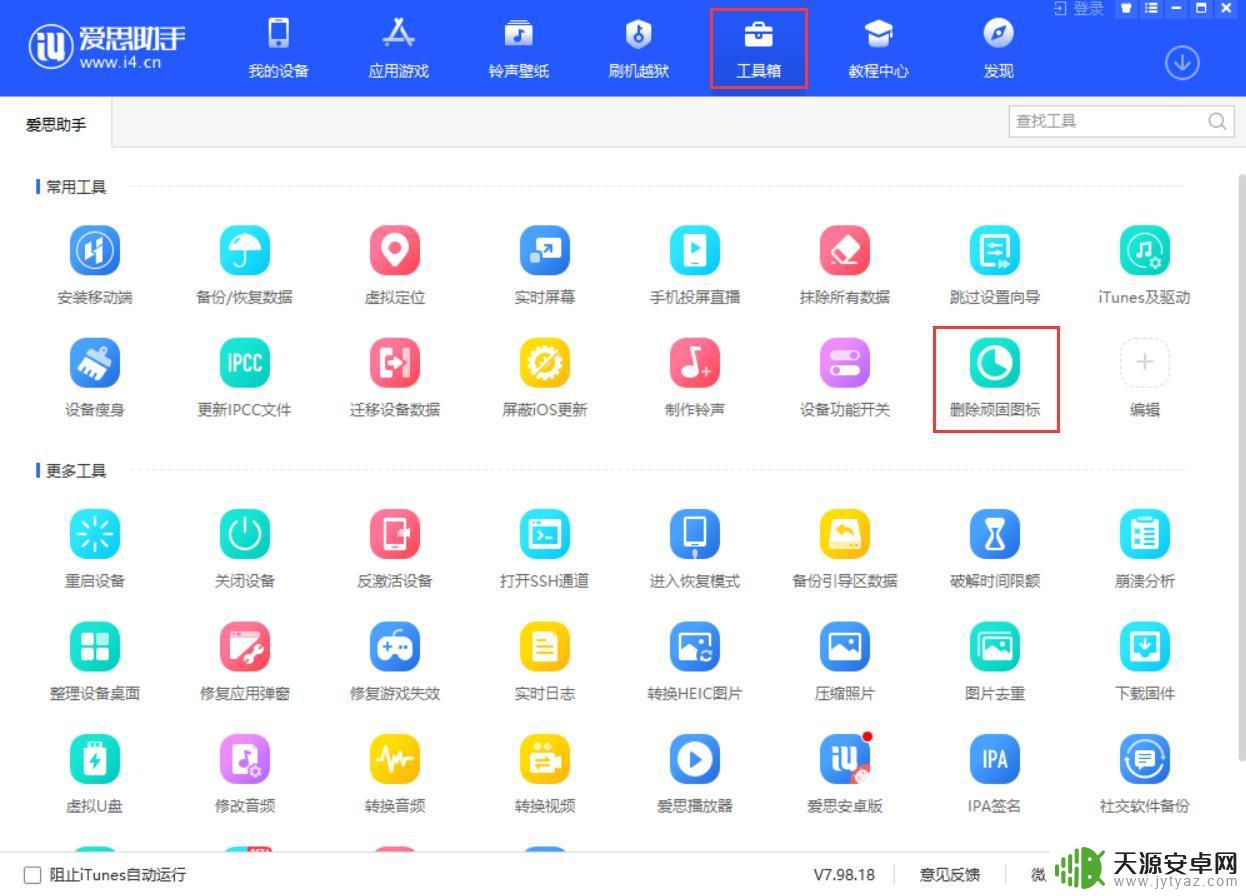
Task: Open 修复游戏失效 tool
Action: [395, 646]
